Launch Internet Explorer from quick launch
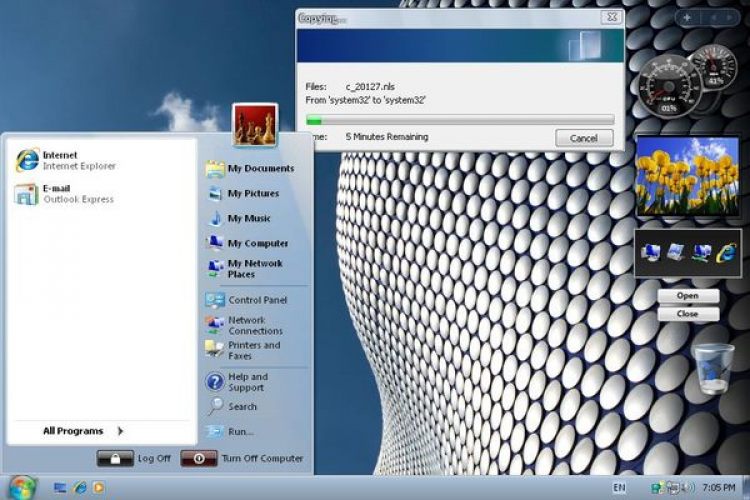The image size is (750, 500). [80, 488]
